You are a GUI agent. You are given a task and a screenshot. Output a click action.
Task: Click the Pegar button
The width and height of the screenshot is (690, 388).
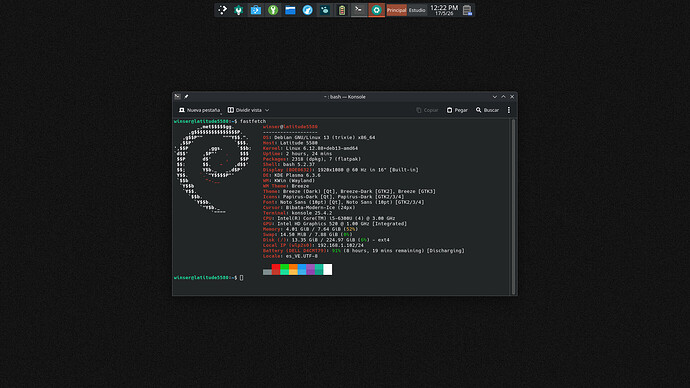pos(457,110)
